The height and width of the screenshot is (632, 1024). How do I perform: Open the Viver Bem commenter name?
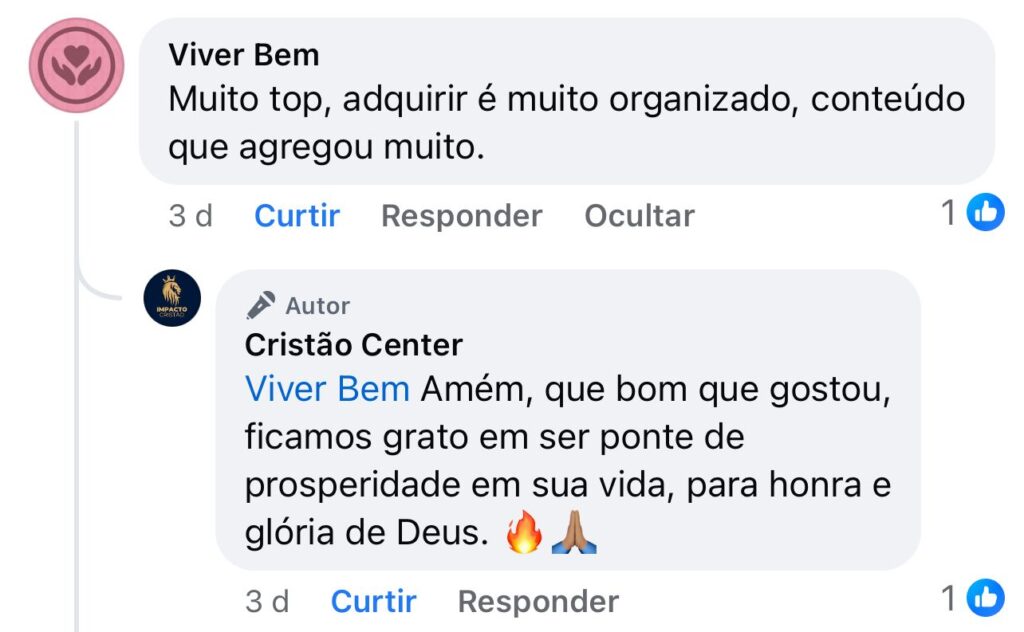click(x=244, y=55)
